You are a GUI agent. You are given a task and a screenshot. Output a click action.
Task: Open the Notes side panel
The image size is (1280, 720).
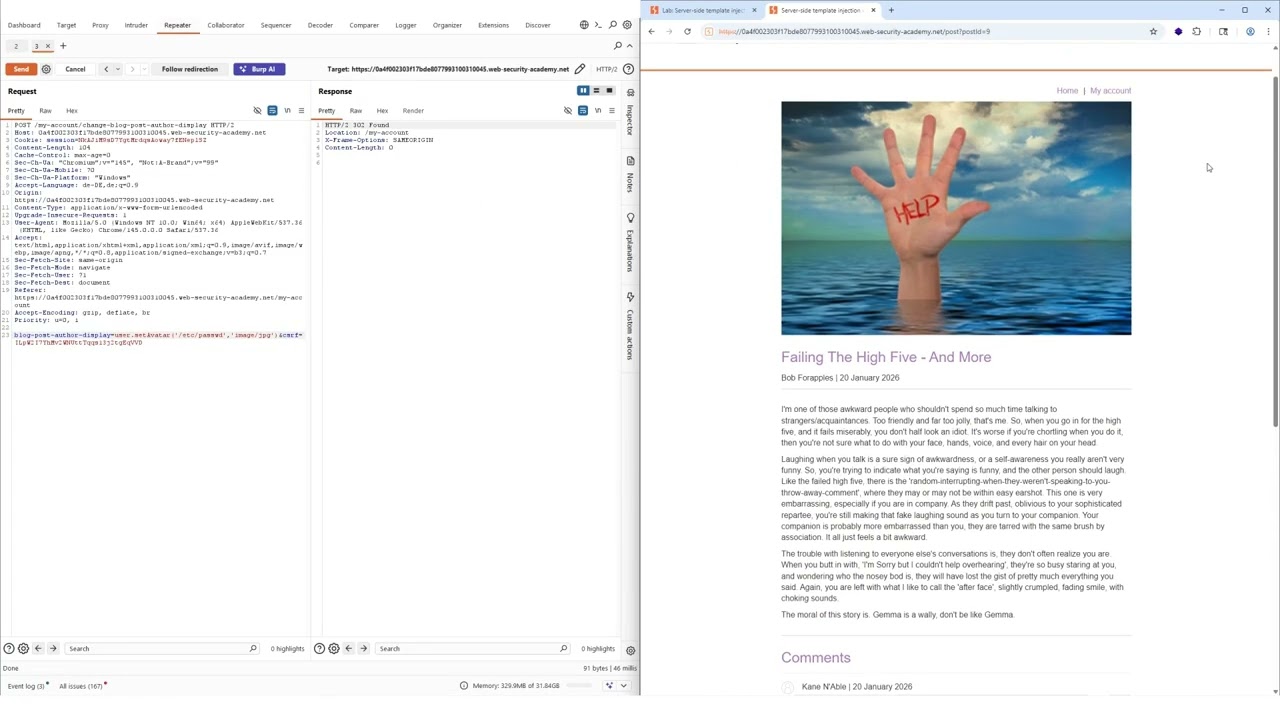point(630,175)
